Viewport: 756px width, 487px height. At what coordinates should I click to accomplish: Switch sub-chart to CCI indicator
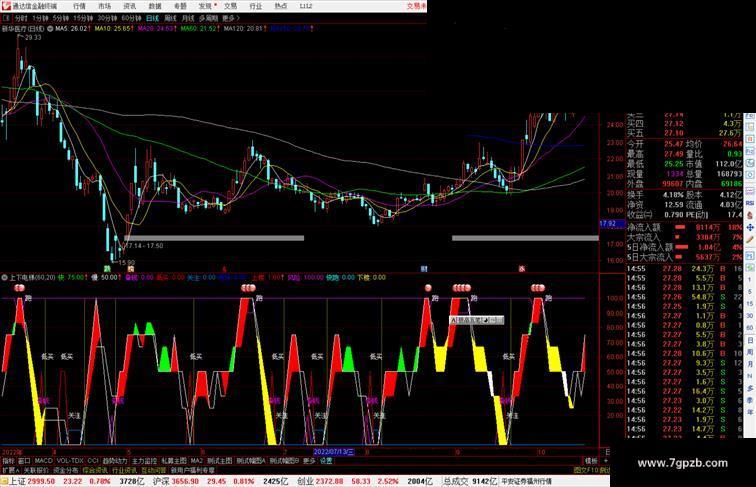tap(93, 461)
